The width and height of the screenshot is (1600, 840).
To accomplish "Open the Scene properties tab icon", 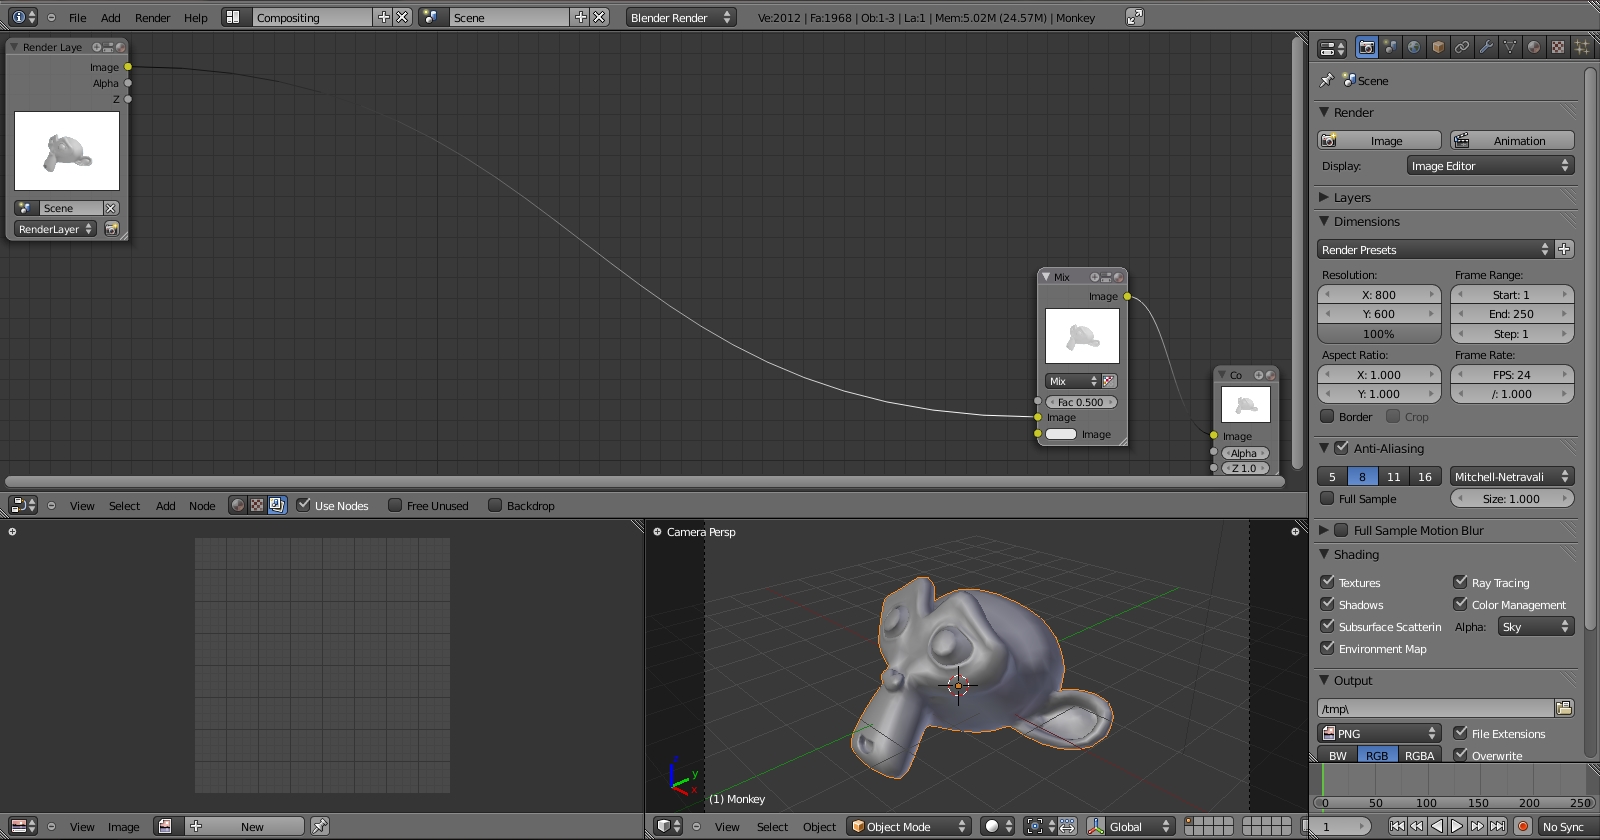I will point(1390,47).
